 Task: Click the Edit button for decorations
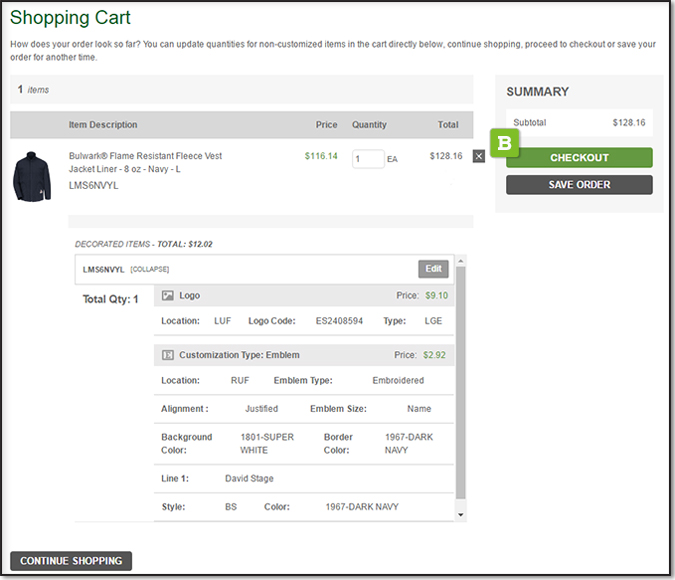(x=433, y=269)
